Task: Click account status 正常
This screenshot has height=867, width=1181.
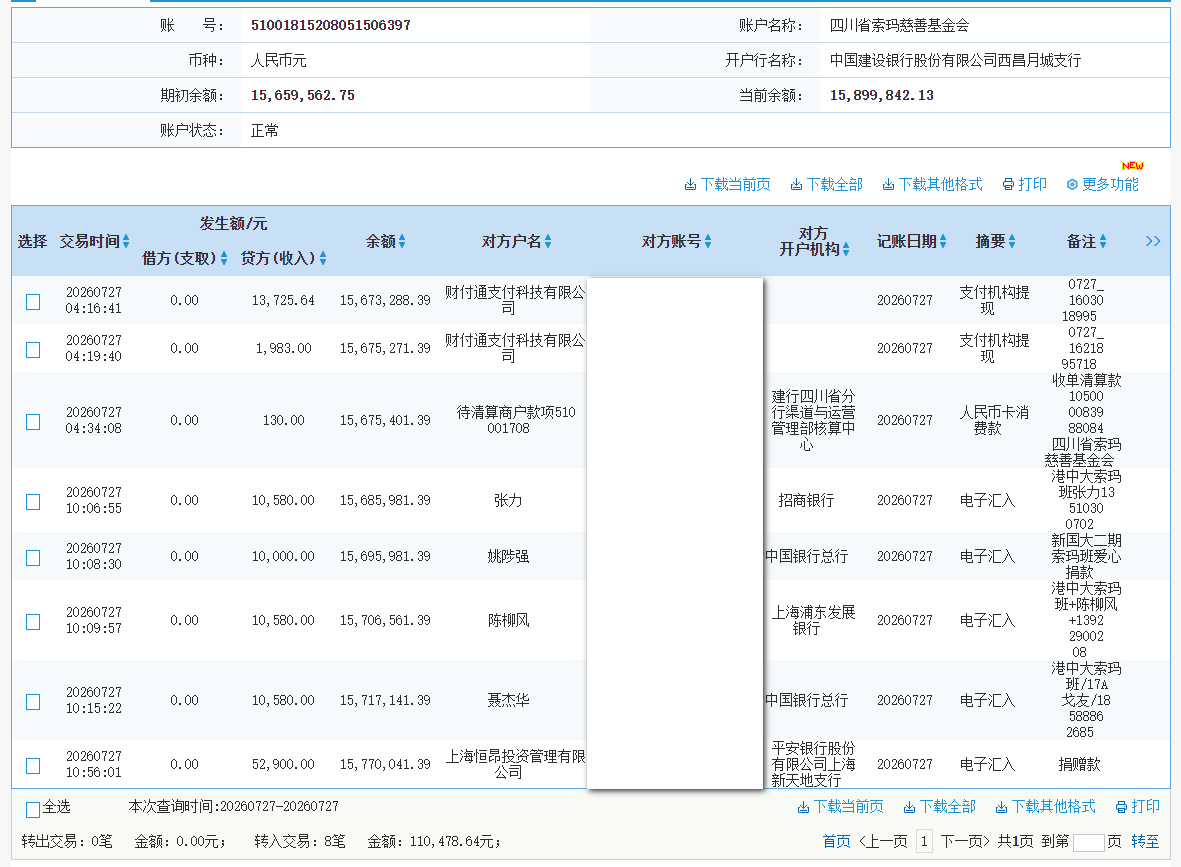Action: 264,131
